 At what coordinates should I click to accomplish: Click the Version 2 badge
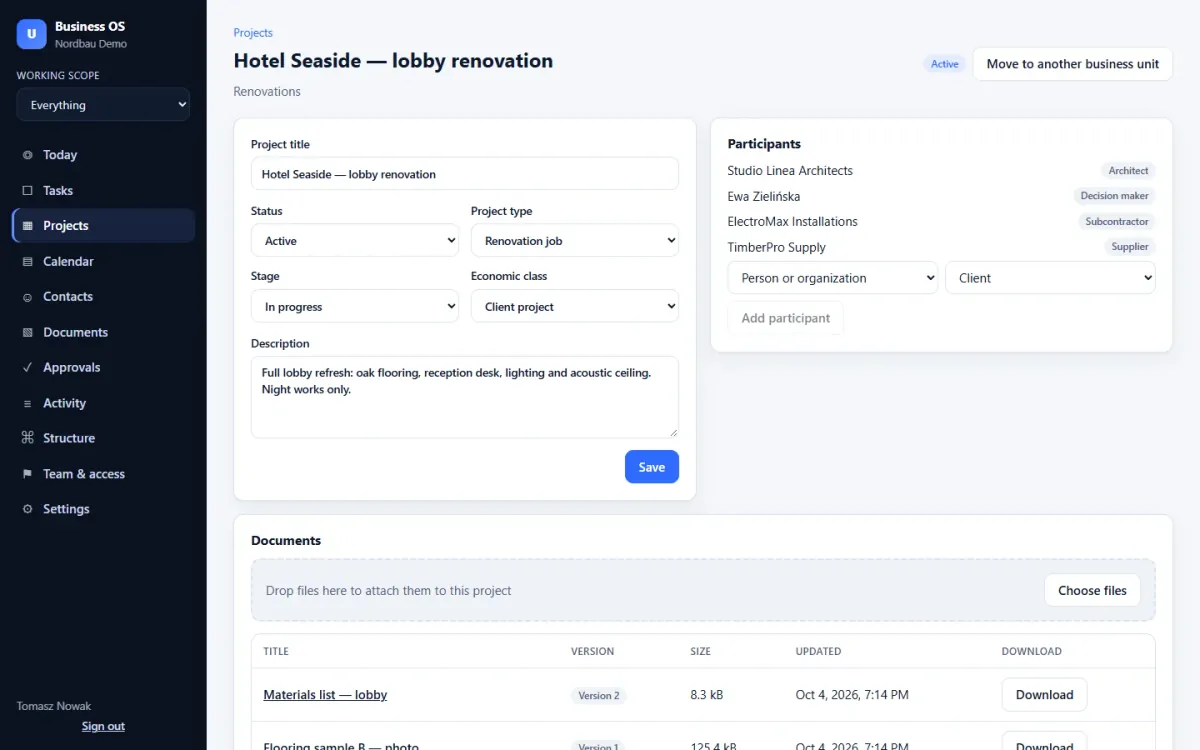[599, 696]
